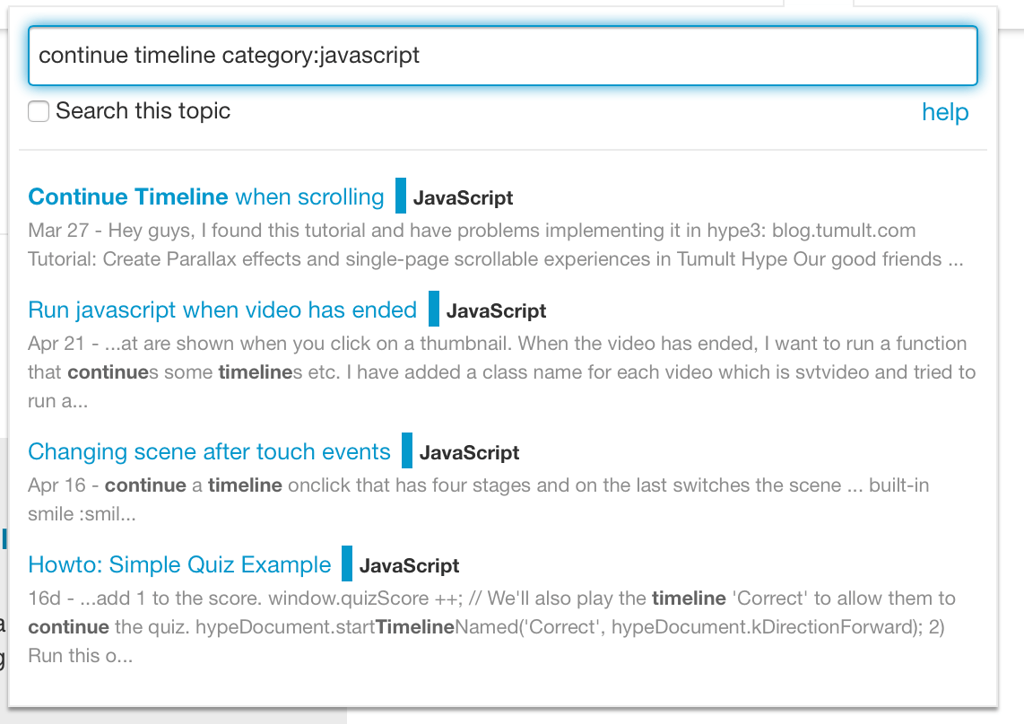Click JavaScript category badge beside Run javascript

(496, 311)
